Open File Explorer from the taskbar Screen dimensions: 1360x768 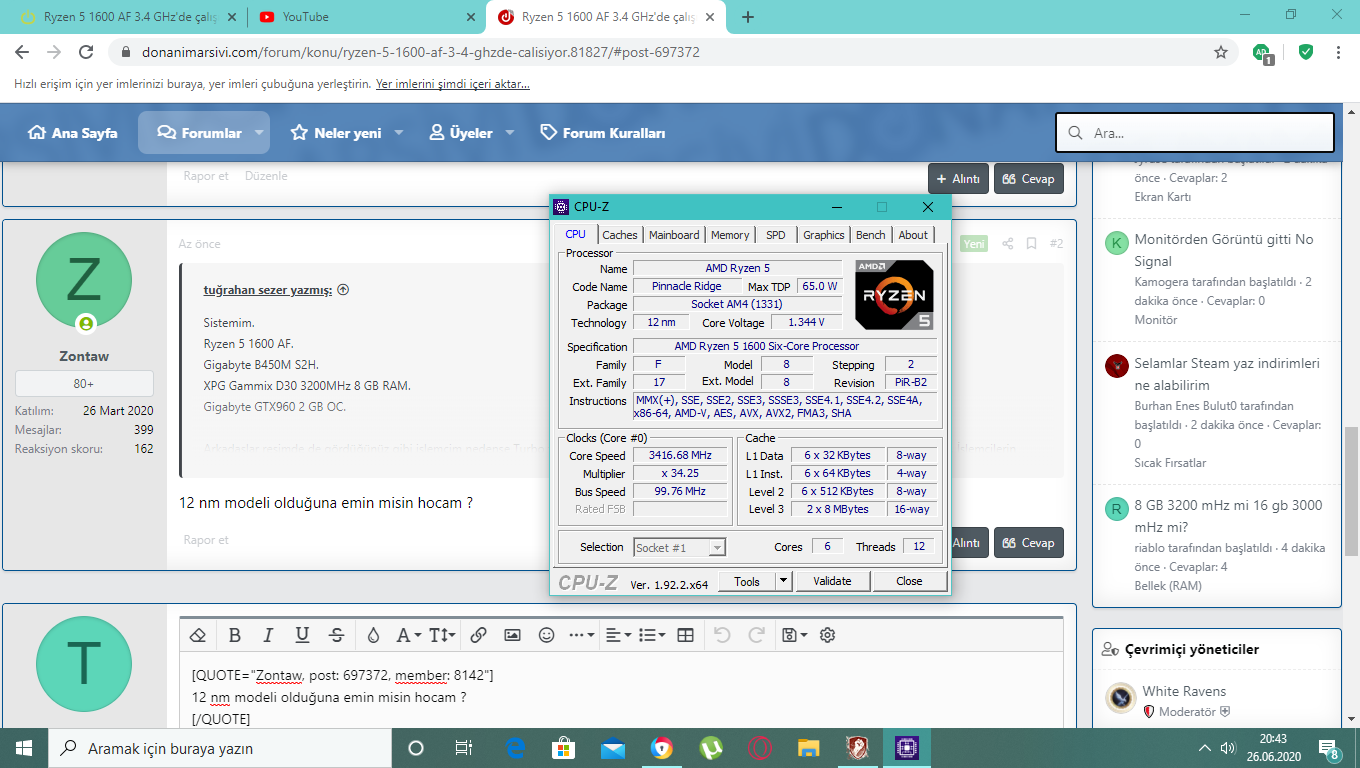809,748
